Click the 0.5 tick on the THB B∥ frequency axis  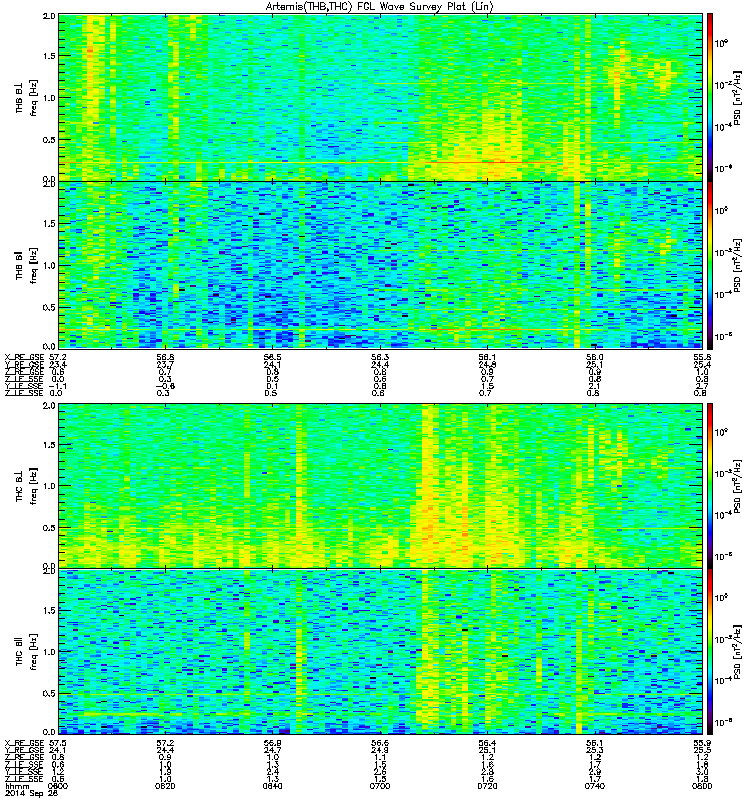49,307
